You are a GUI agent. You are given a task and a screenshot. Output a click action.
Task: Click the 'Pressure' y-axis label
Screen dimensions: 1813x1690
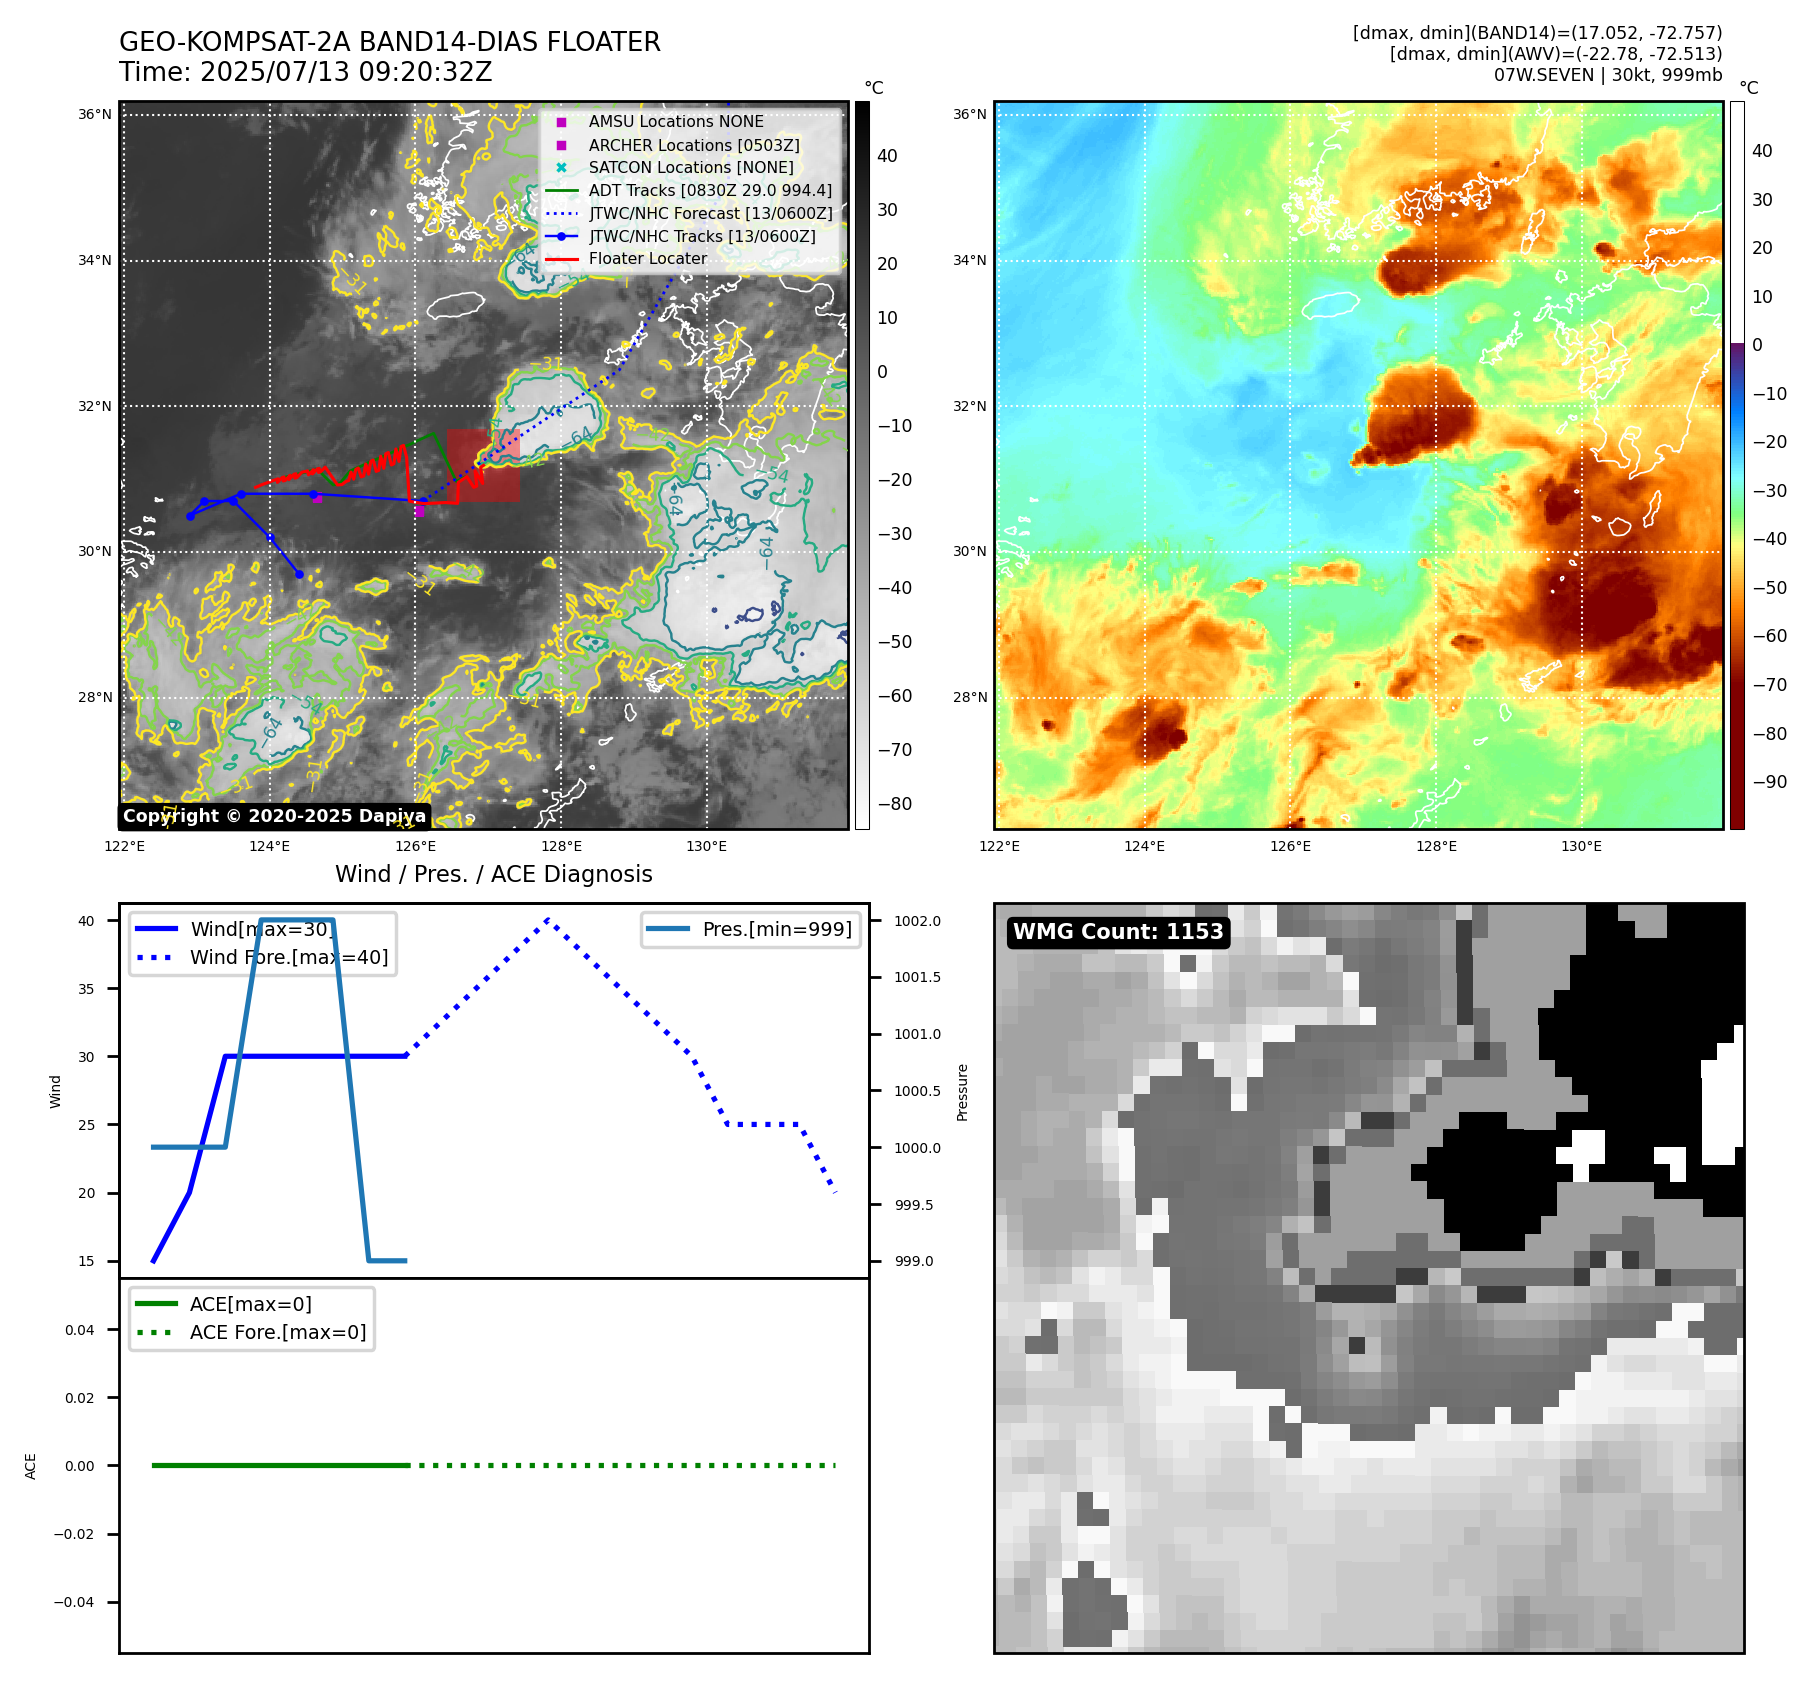coord(962,1092)
